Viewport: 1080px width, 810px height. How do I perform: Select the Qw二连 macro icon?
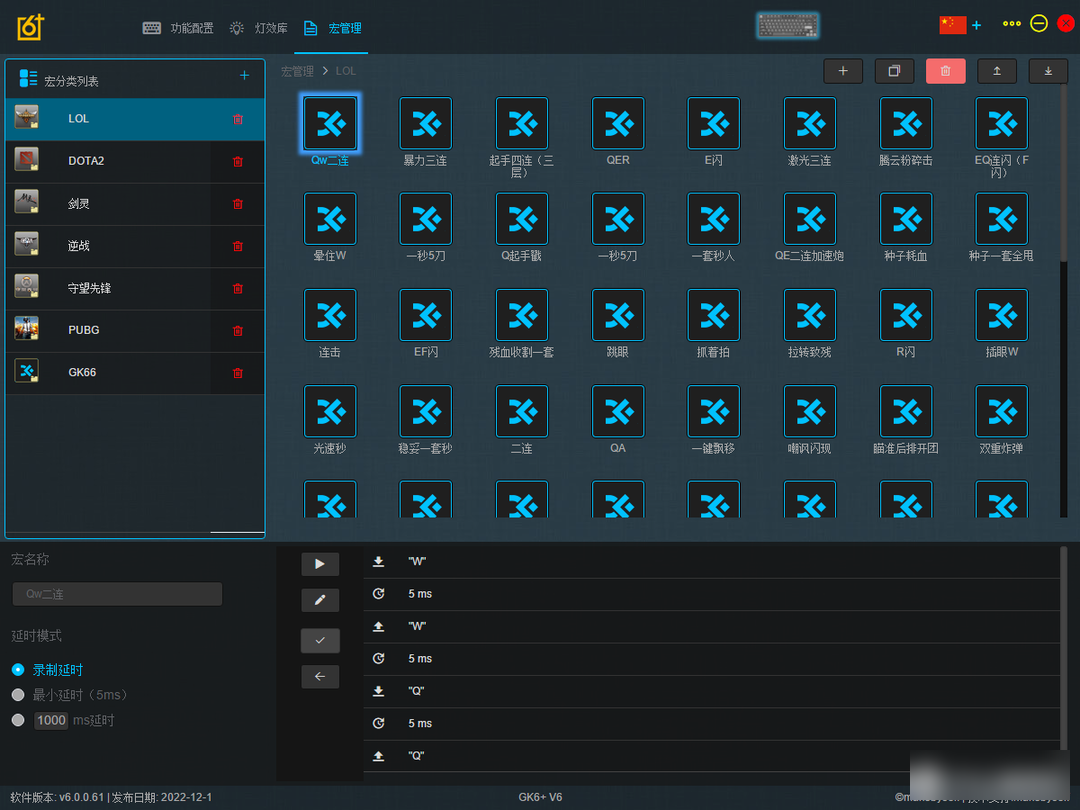[x=330, y=123]
